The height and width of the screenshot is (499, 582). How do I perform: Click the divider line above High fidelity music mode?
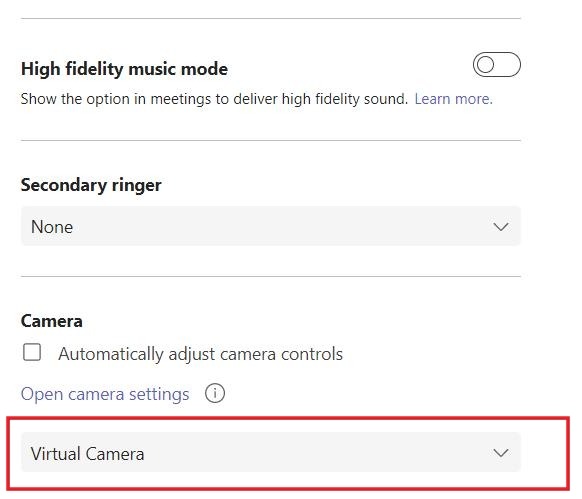point(271,18)
